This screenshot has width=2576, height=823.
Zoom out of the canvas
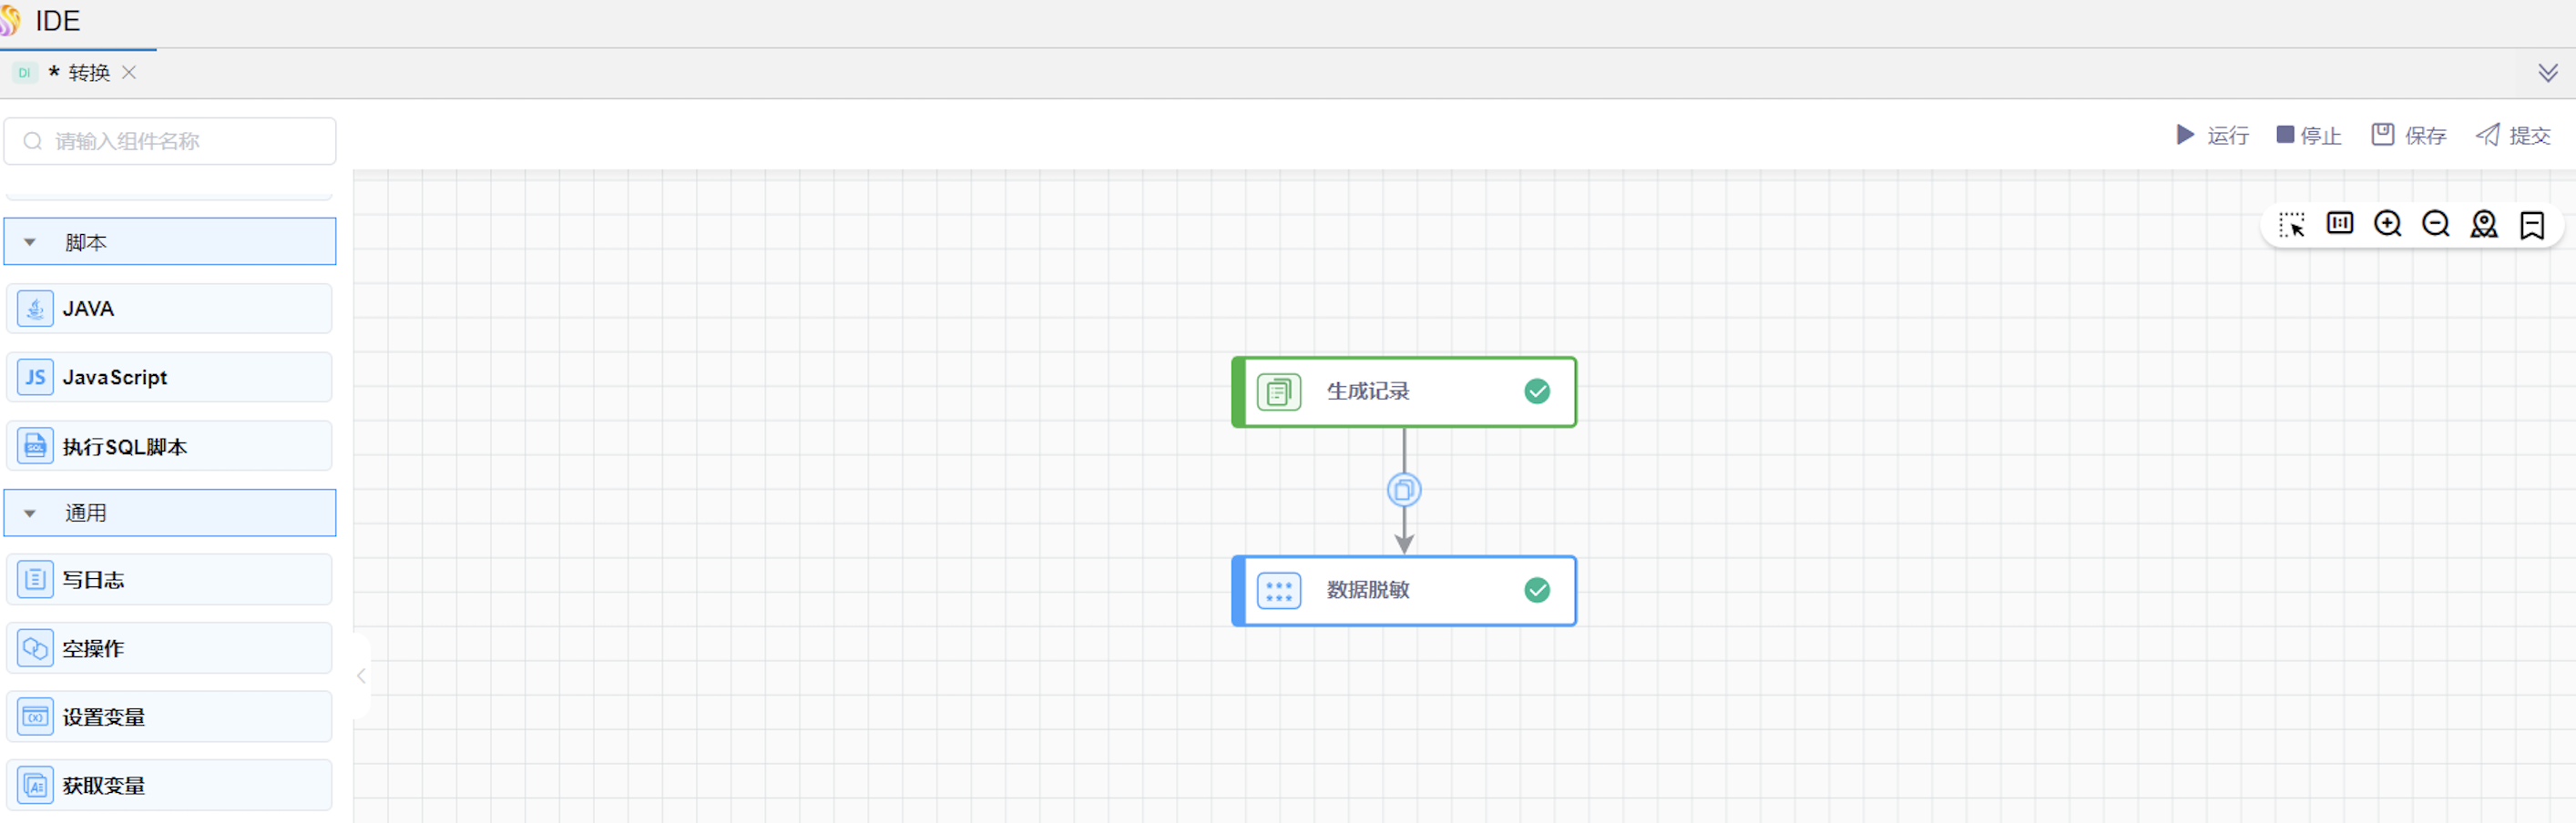pyautogui.click(x=2435, y=223)
